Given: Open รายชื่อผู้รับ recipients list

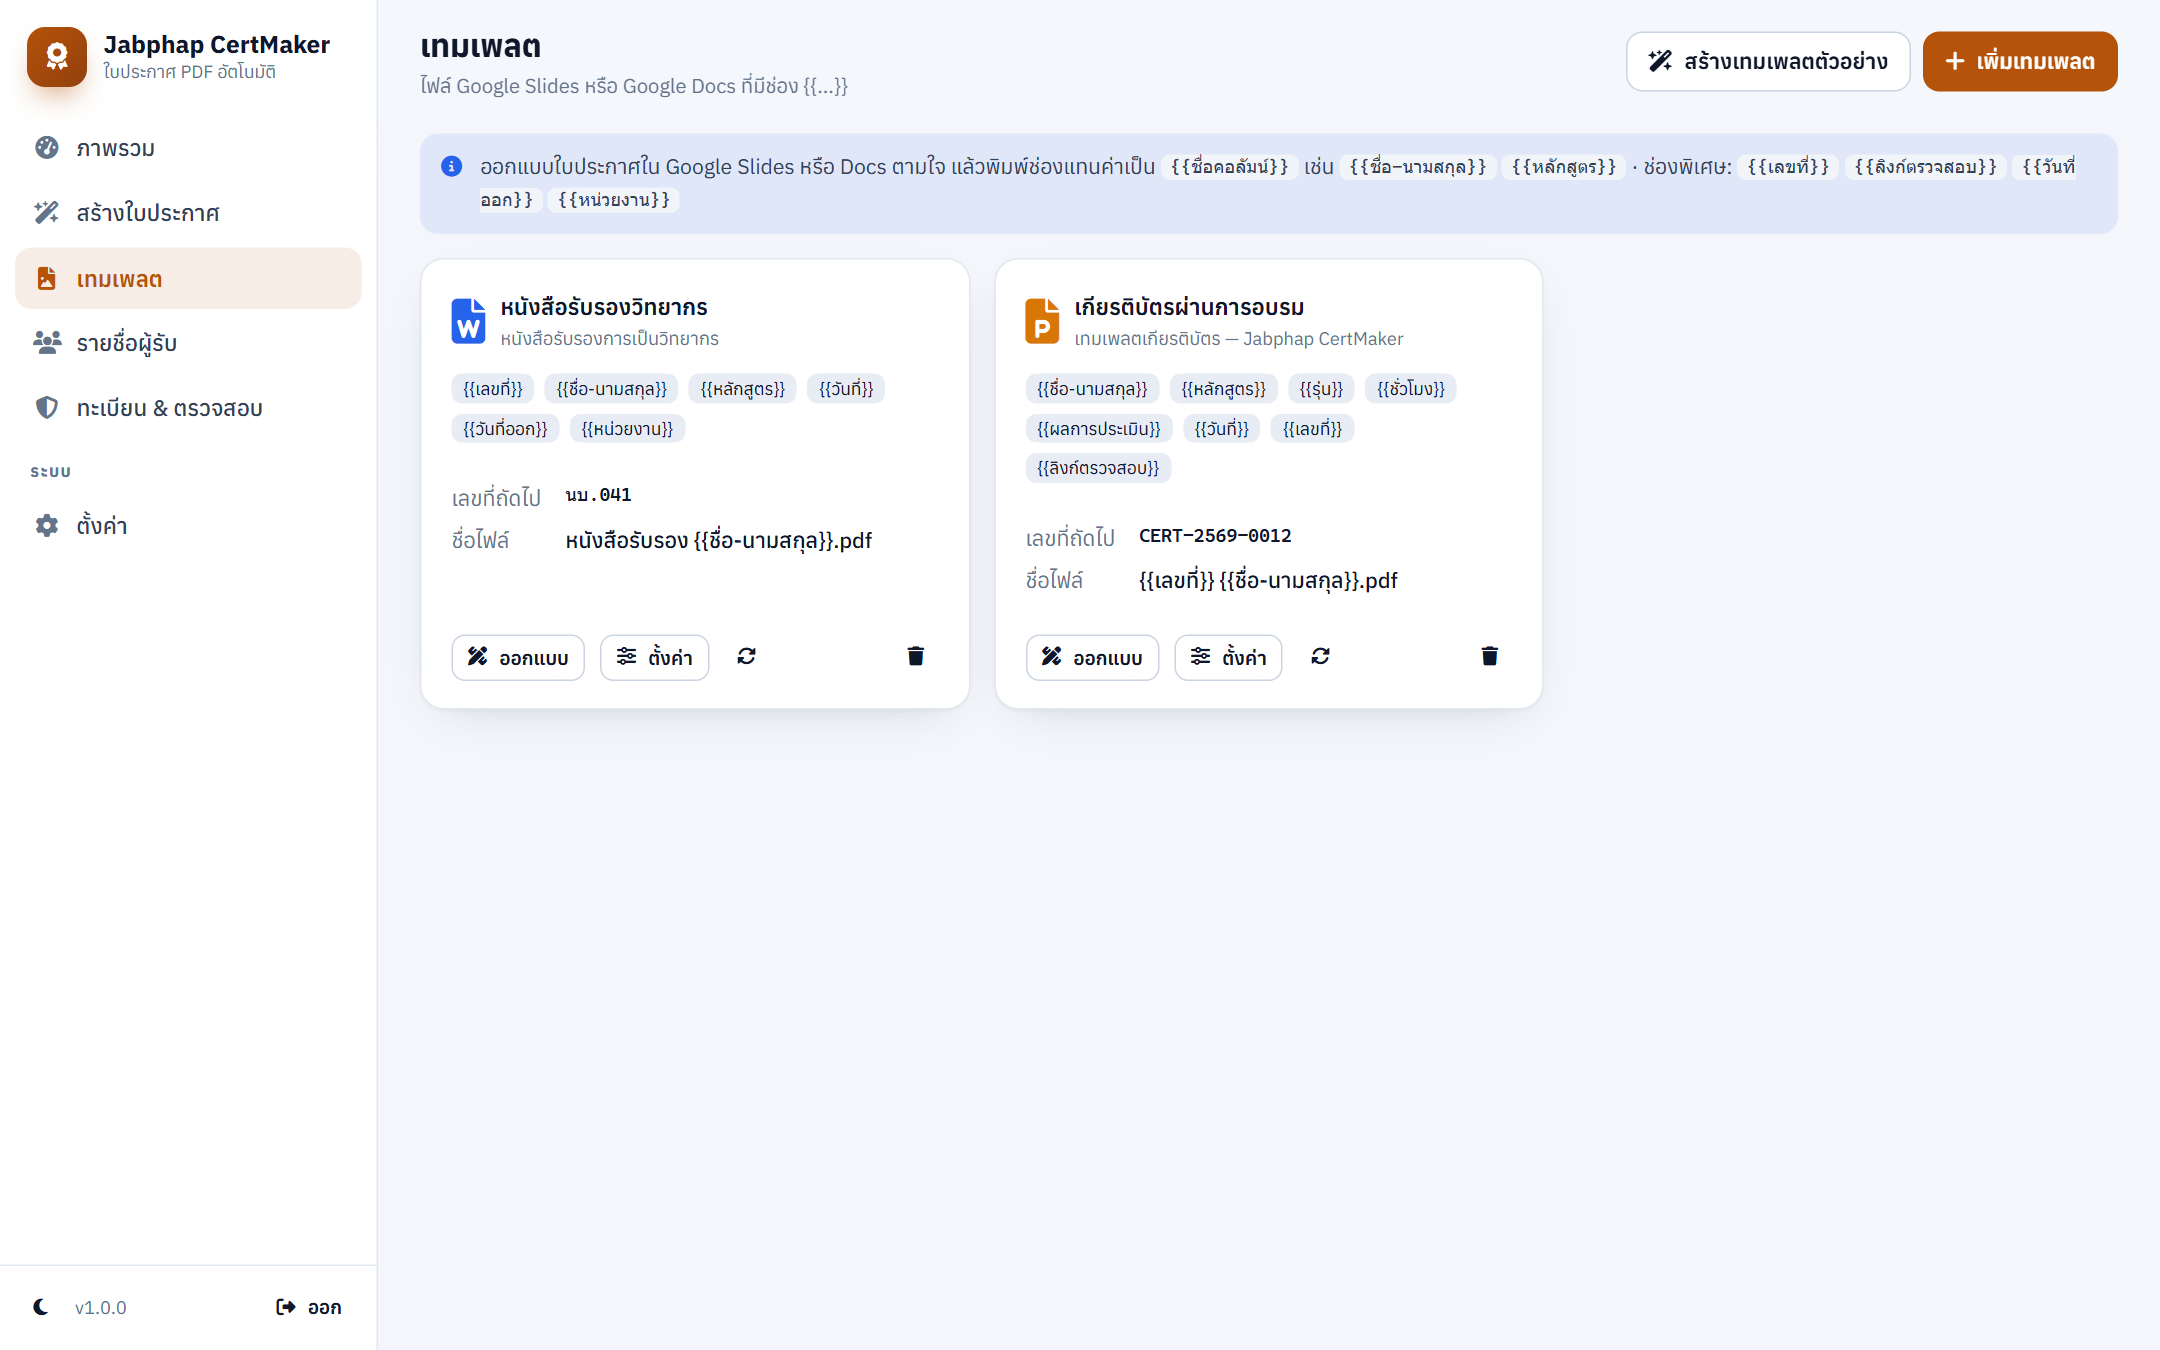Looking at the screenshot, I should click(x=188, y=343).
